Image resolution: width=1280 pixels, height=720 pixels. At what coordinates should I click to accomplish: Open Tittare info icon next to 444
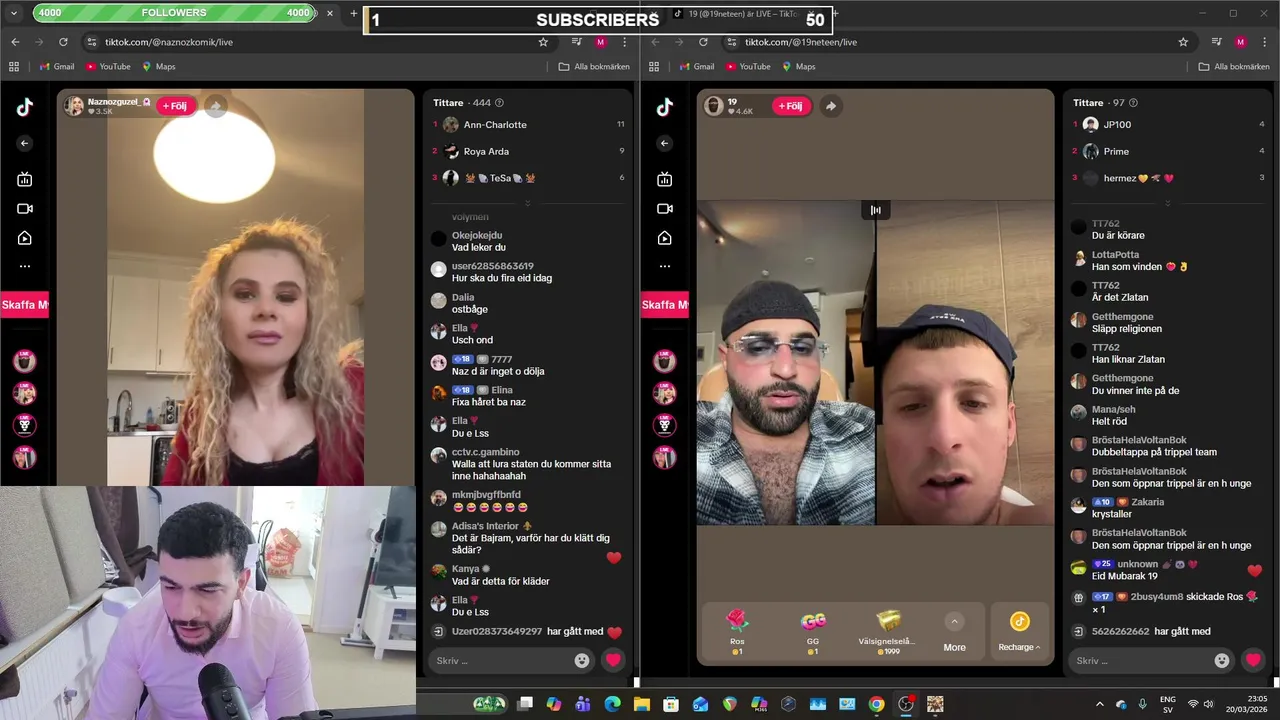499,103
